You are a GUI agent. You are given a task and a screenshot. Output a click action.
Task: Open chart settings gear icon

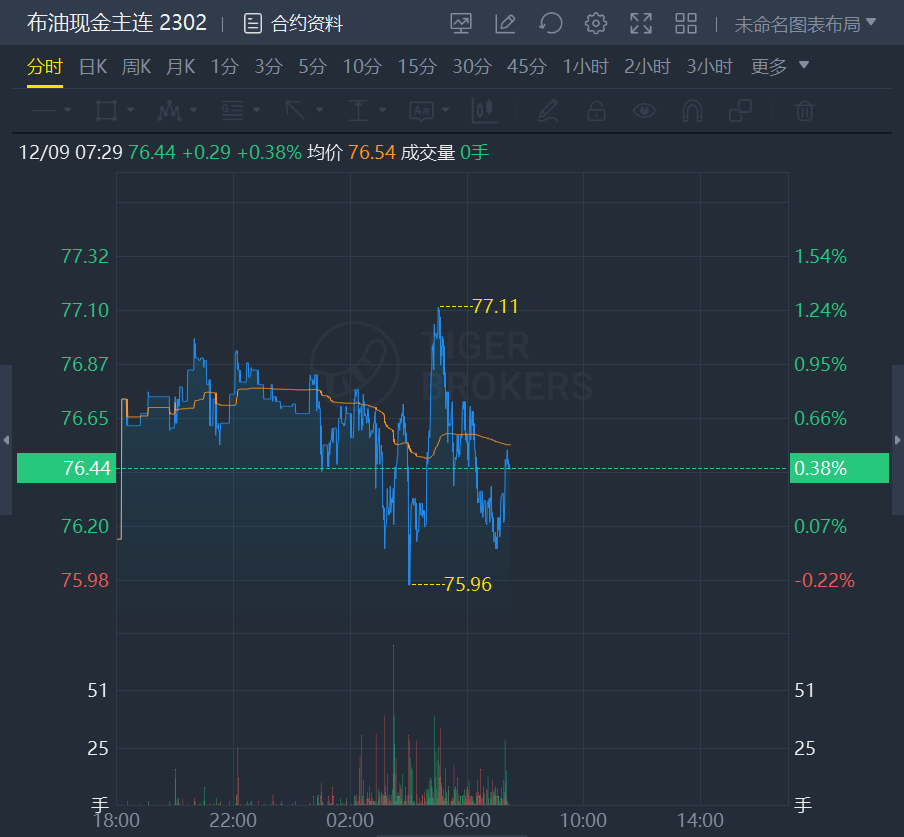click(596, 23)
